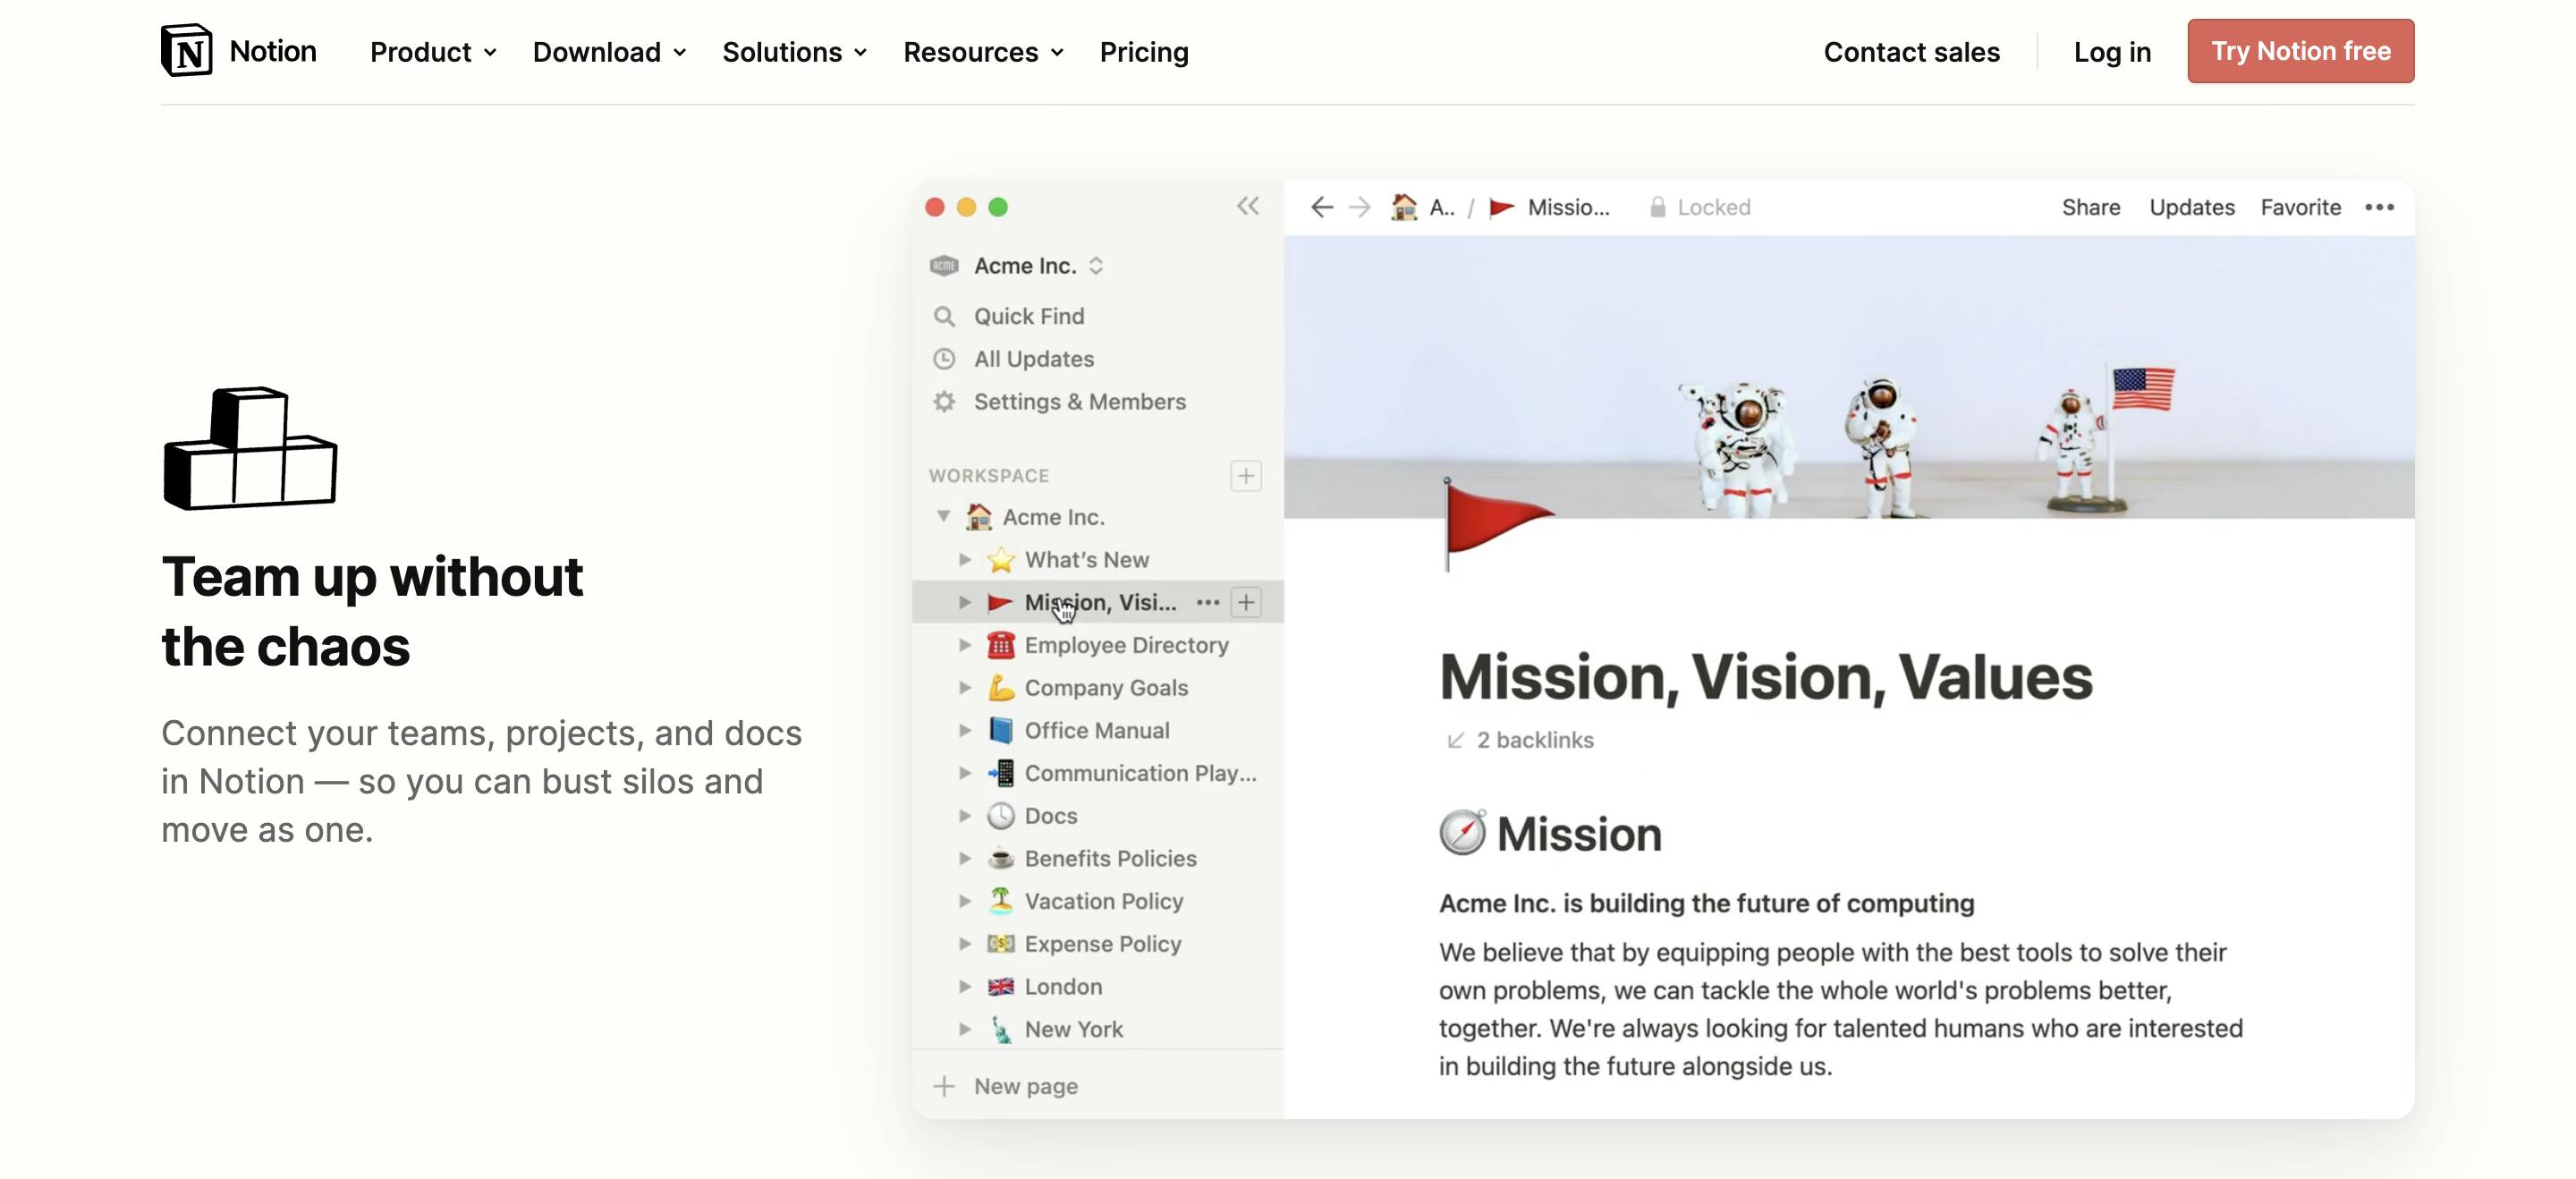Click the large red flag page icon
The image size is (2576, 1179).
tap(1497, 523)
